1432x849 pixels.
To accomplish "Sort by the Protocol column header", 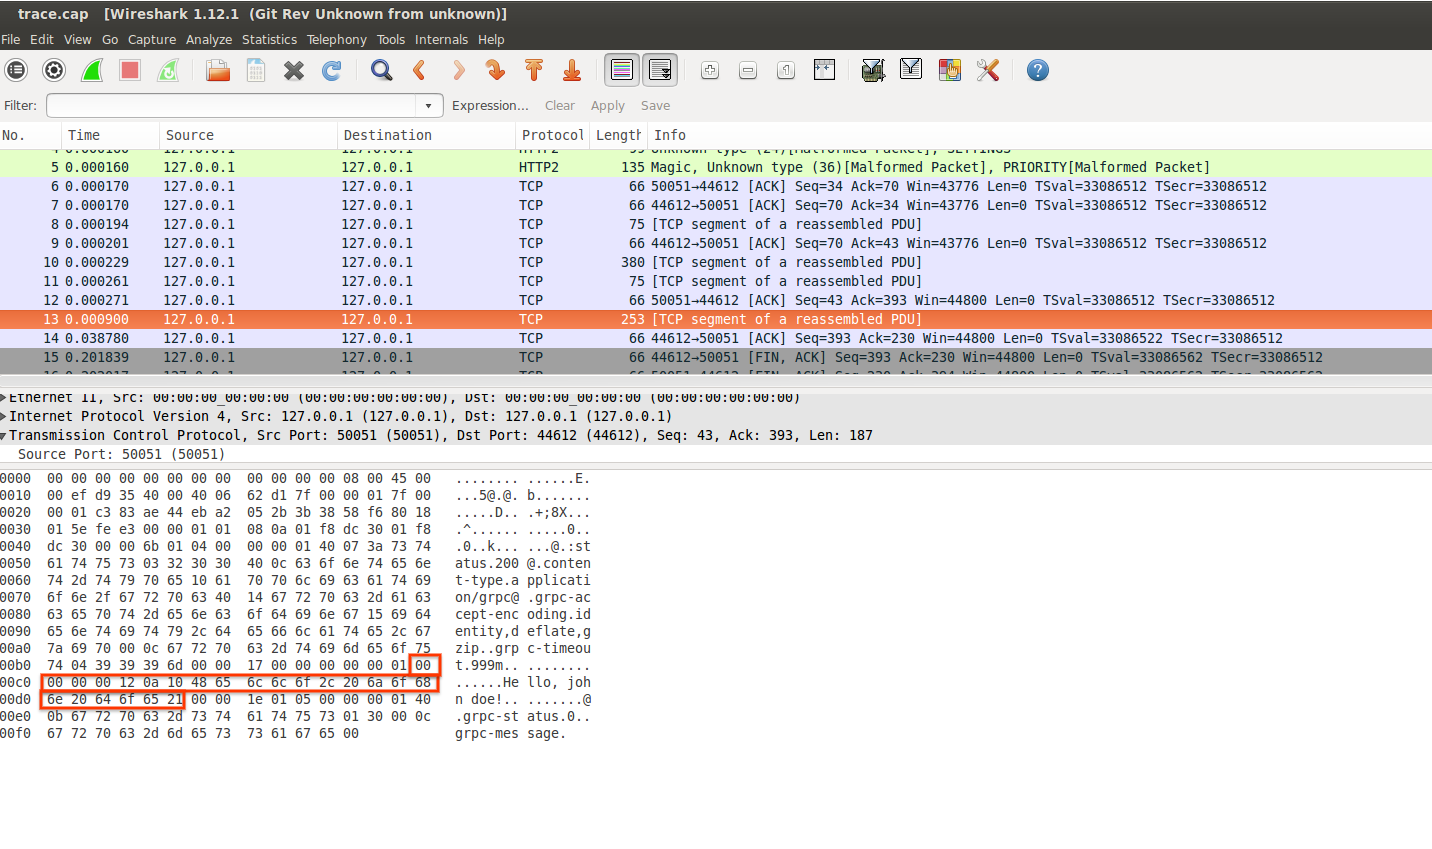I will [x=552, y=135].
